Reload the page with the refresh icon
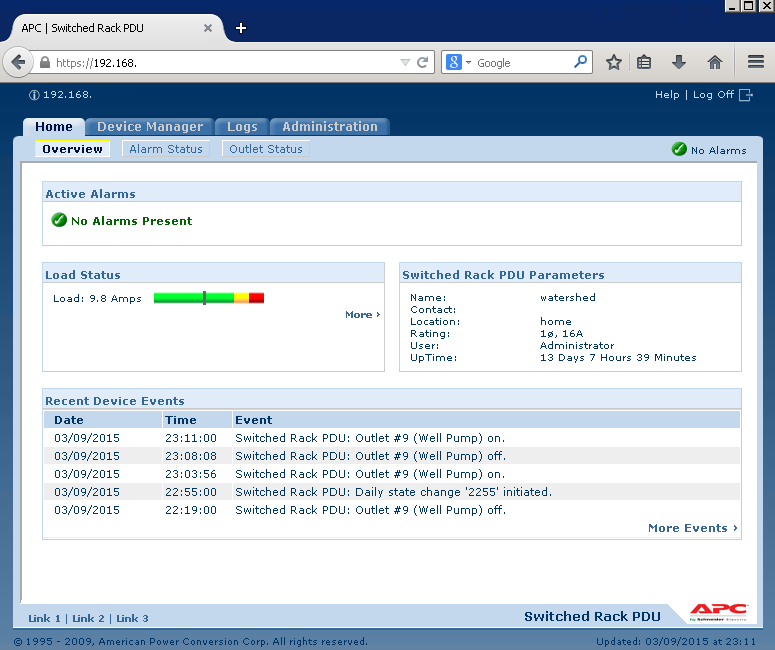The width and height of the screenshot is (775, 650). click(422, 63)
